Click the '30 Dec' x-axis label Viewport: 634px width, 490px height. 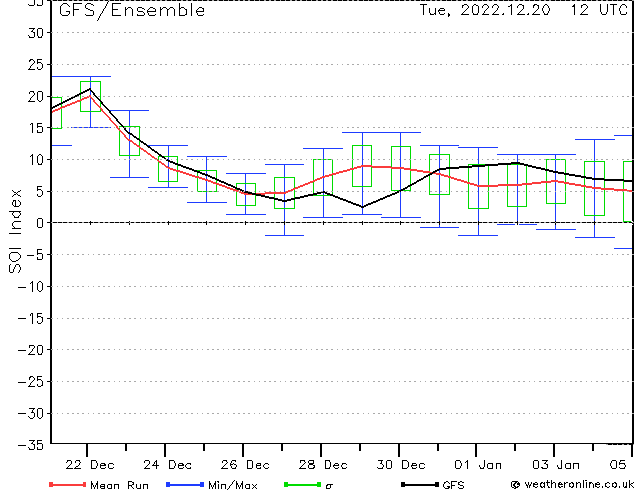(x=401, y=465)
